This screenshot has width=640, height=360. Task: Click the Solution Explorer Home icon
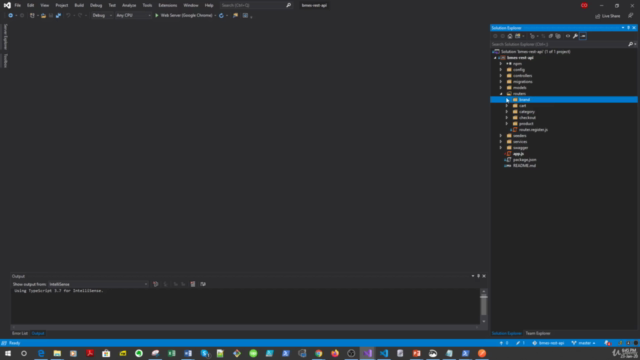(x=510, y=36)
